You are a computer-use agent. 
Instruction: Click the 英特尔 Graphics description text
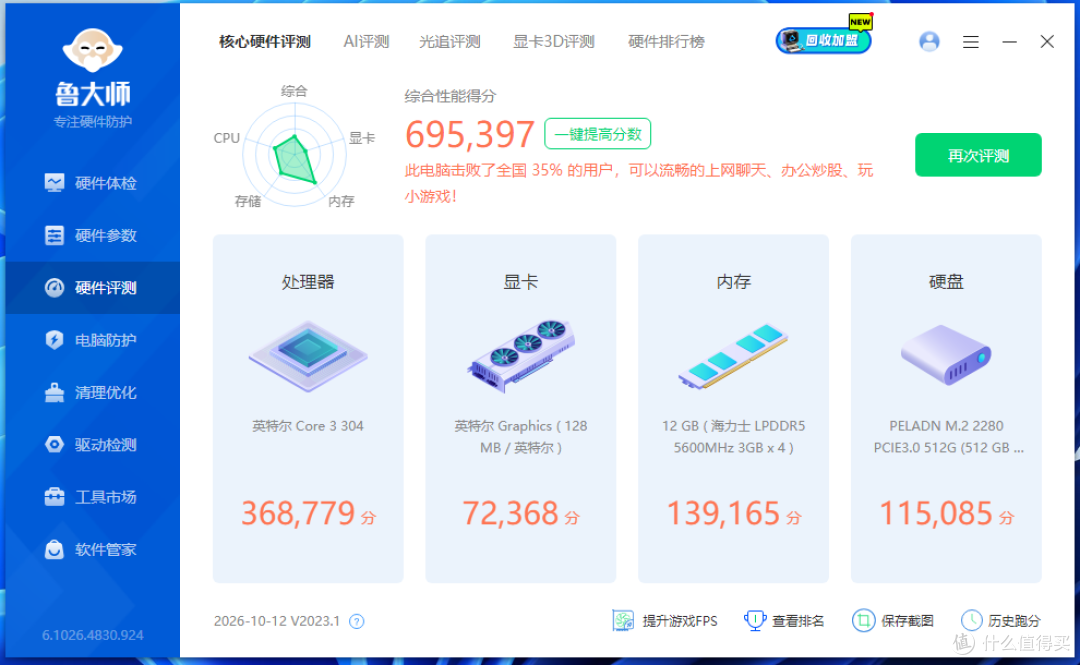[521, 437]
